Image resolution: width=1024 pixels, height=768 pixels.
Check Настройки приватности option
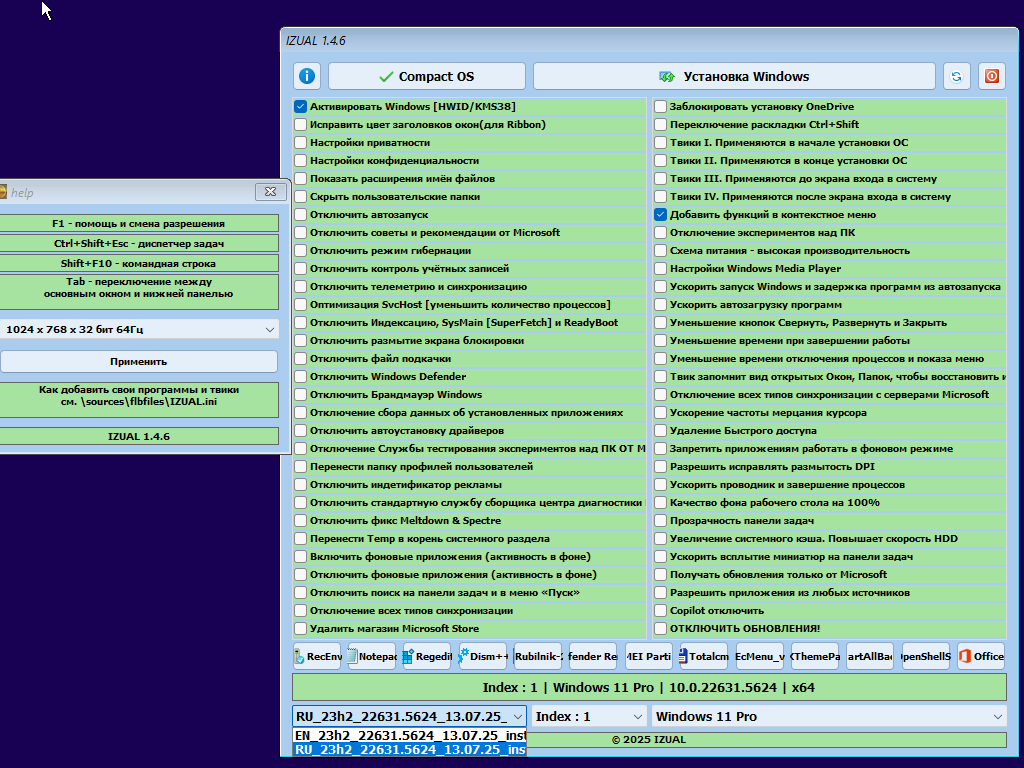tap(300, 142)
